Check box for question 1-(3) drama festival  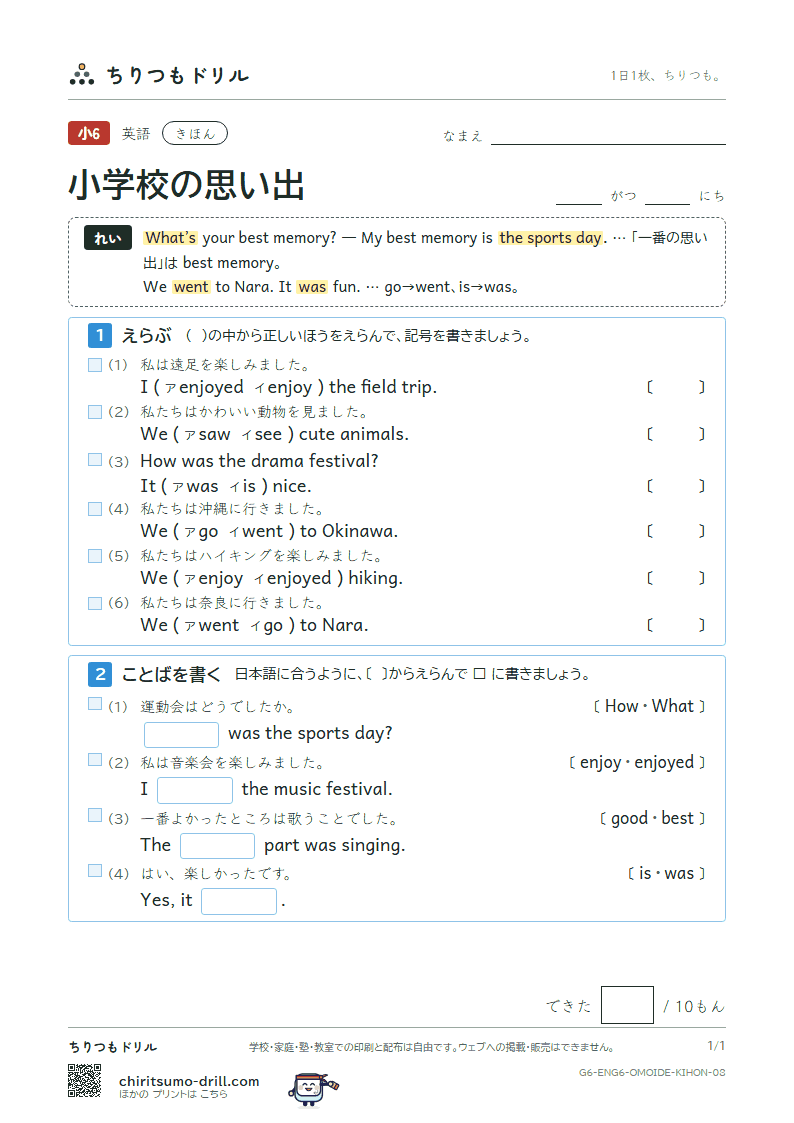coord(95,460)
